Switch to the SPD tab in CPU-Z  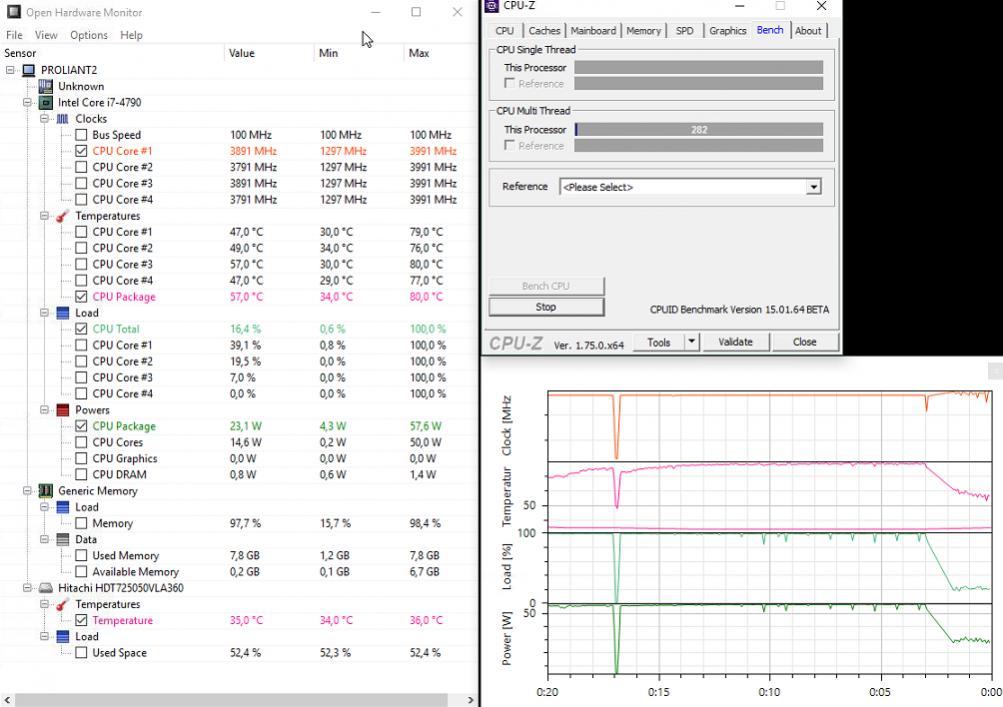point(684,31)
